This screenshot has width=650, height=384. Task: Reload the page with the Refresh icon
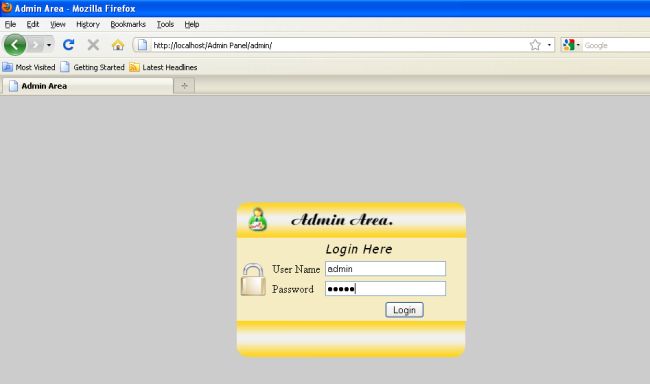pyautogui.click(x=68, y=45)
